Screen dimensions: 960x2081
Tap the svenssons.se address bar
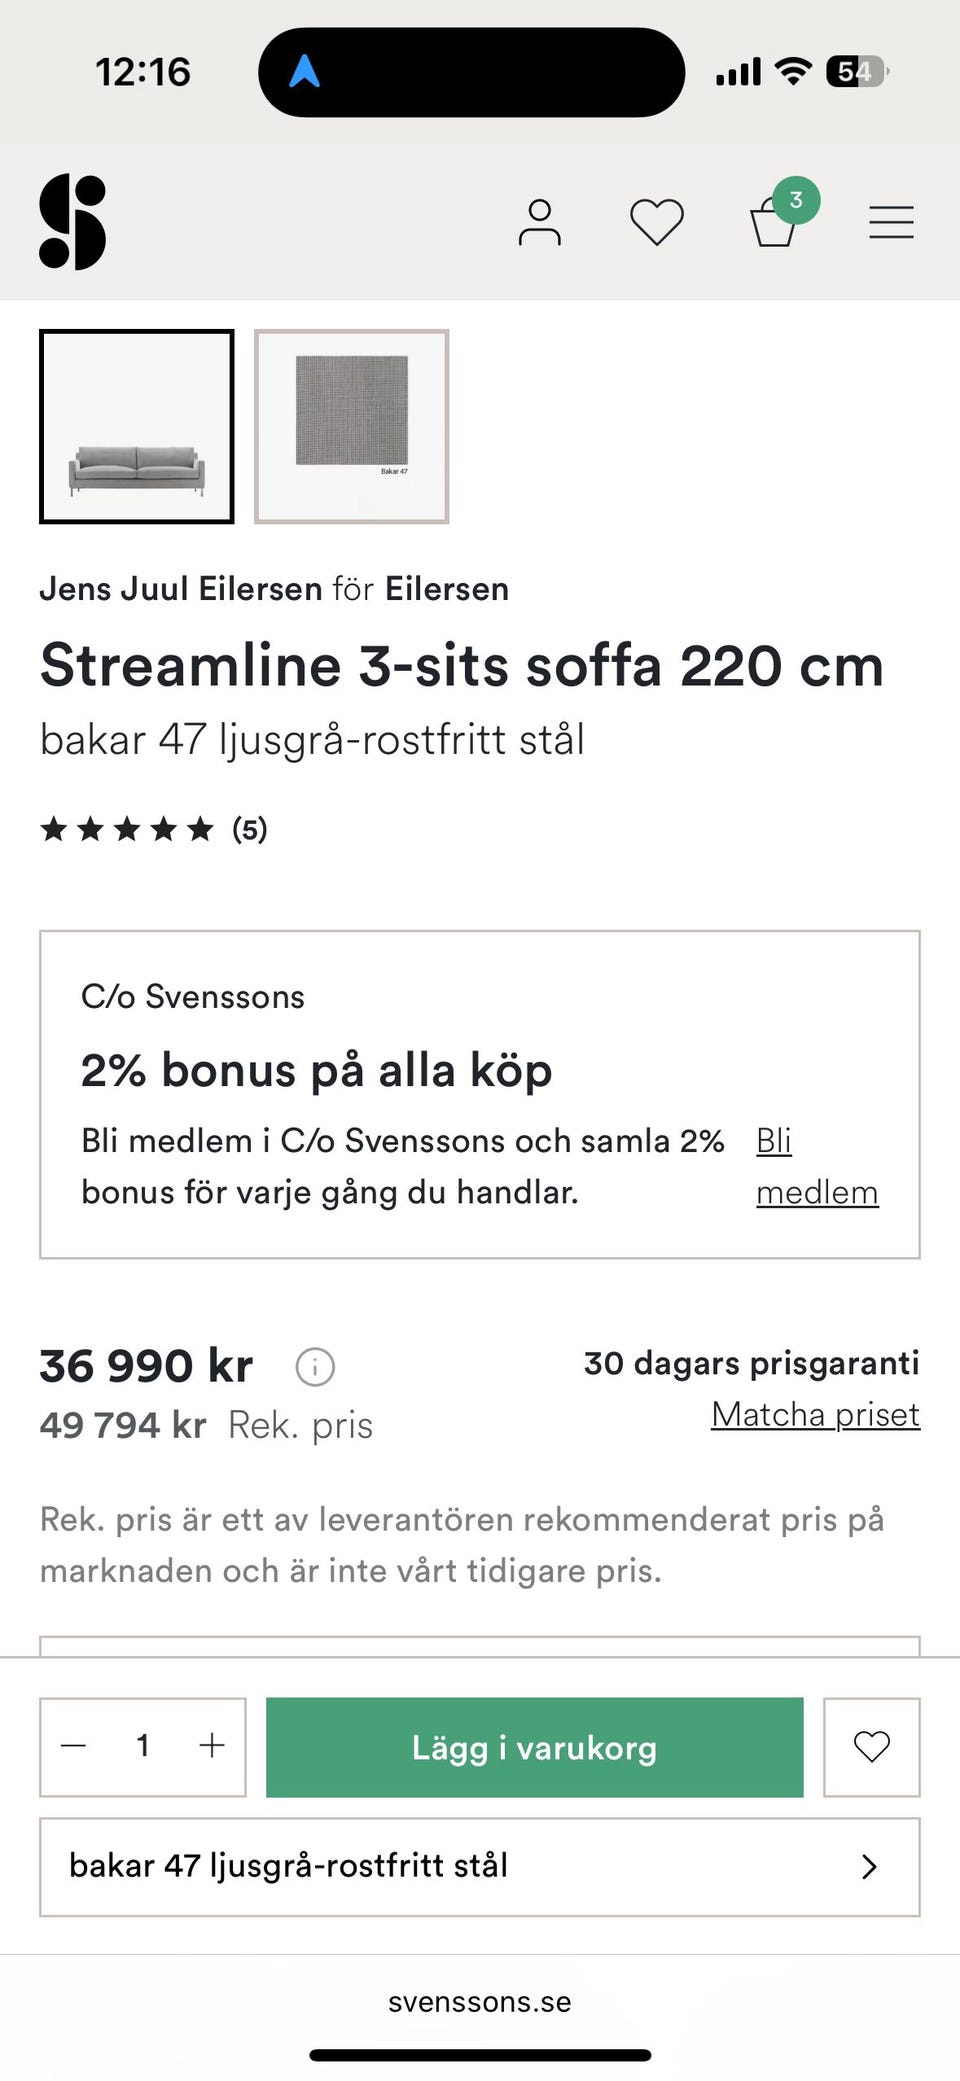point(480,2002)
